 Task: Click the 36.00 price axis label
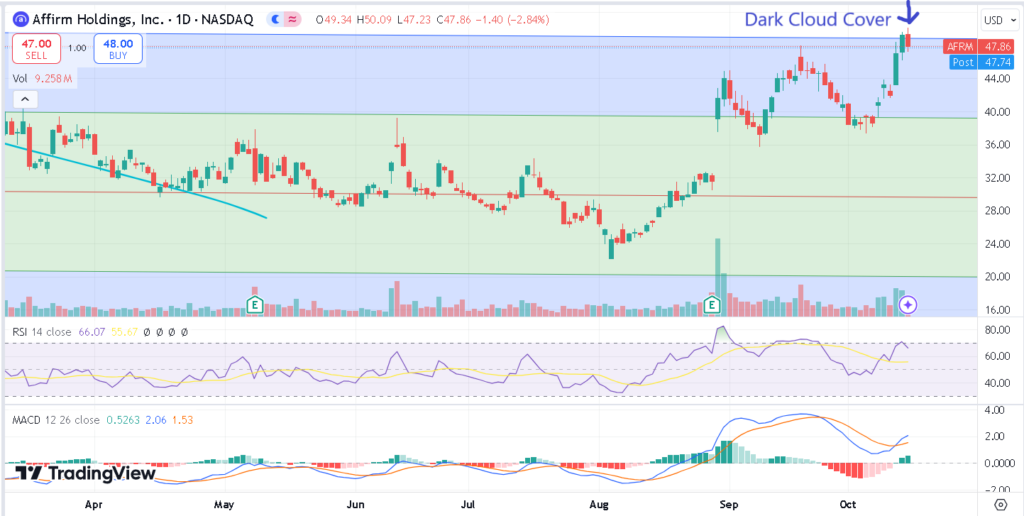(x=997, y=144)
